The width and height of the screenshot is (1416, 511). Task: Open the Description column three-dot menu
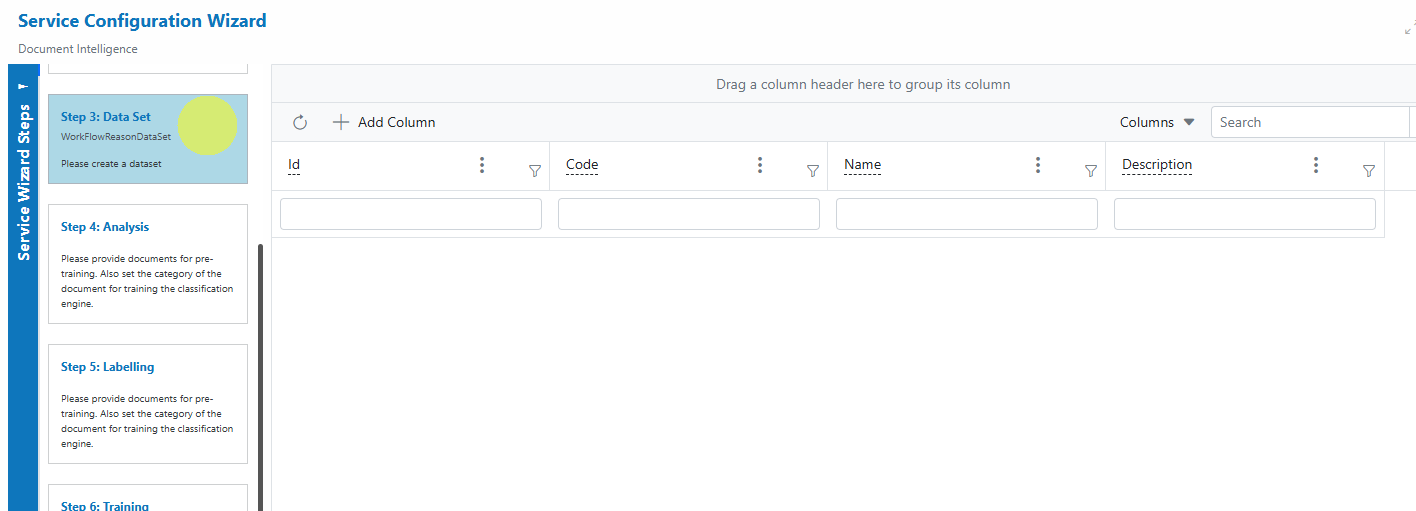pos(1316,165)
